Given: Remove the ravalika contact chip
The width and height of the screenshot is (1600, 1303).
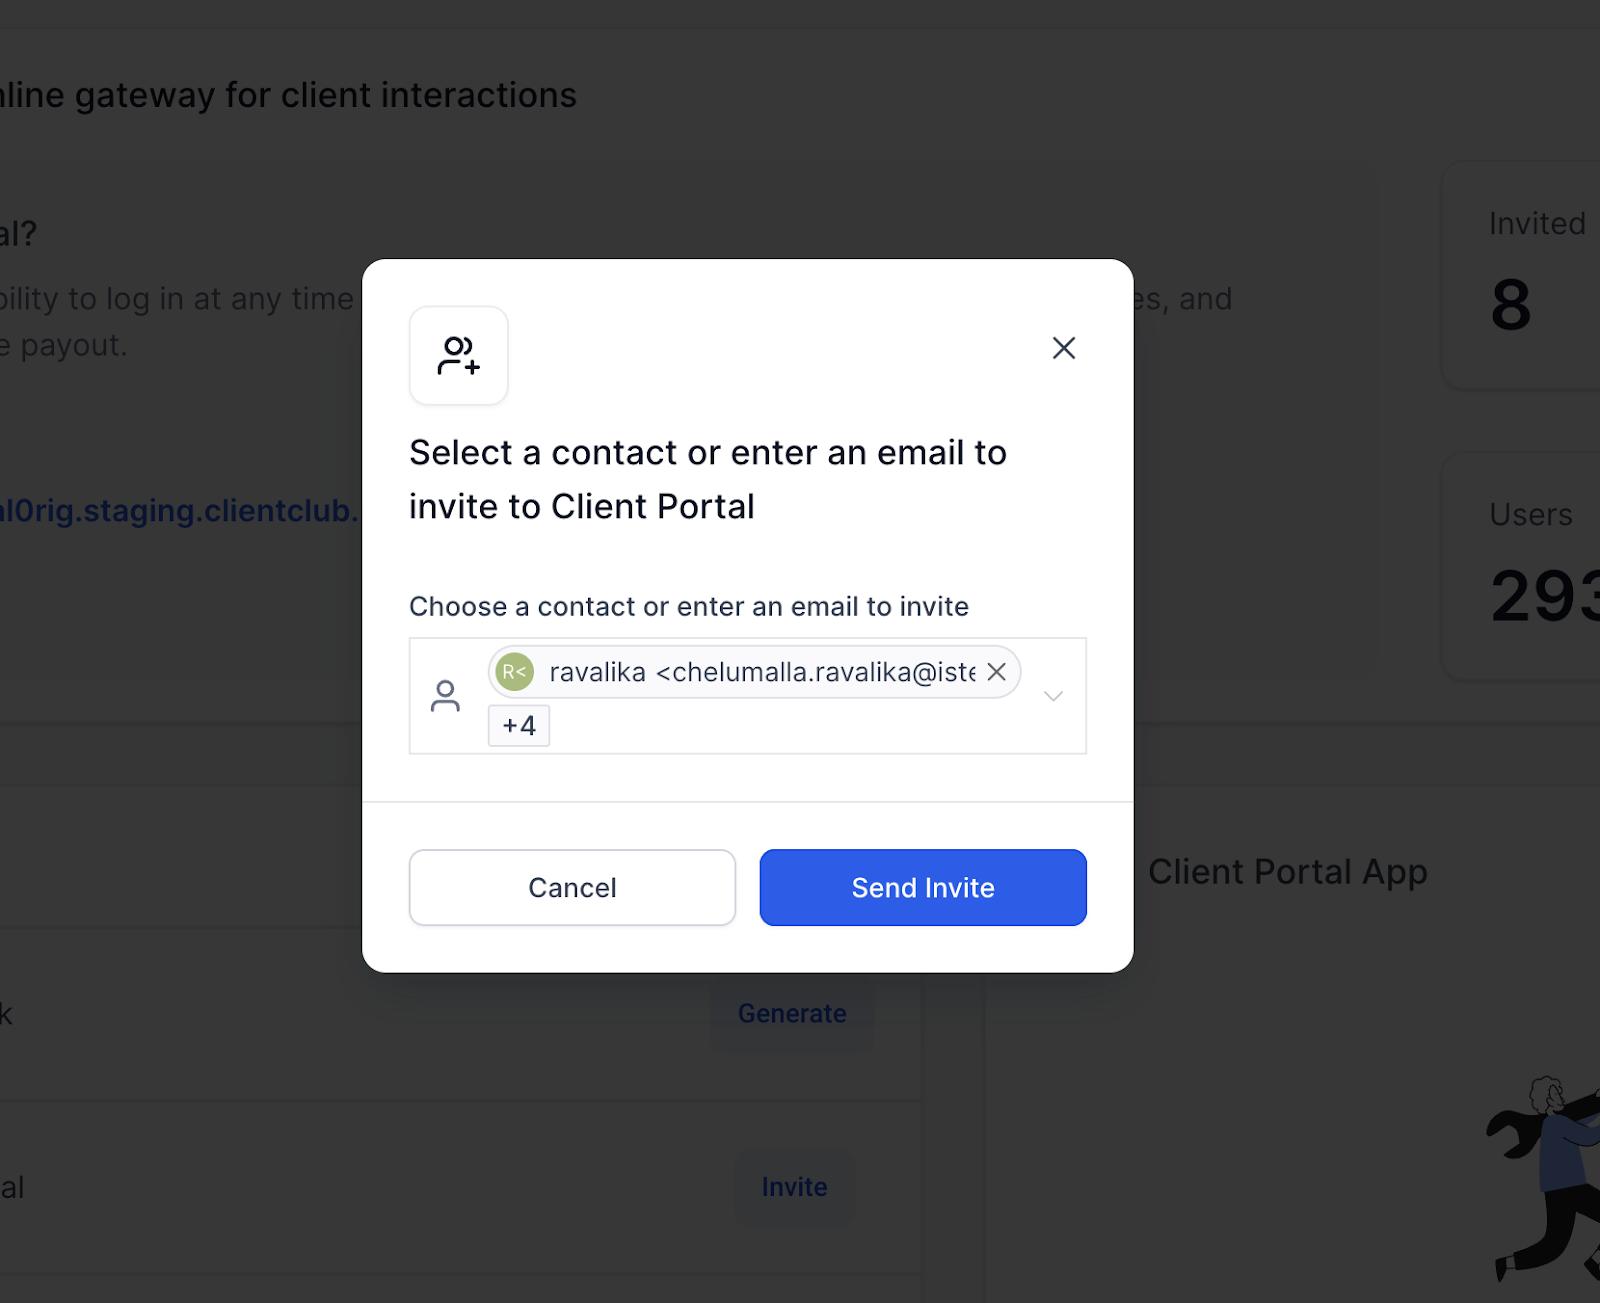Looking at the screenshot, I should pyautogui.click(x=997, y=672).
